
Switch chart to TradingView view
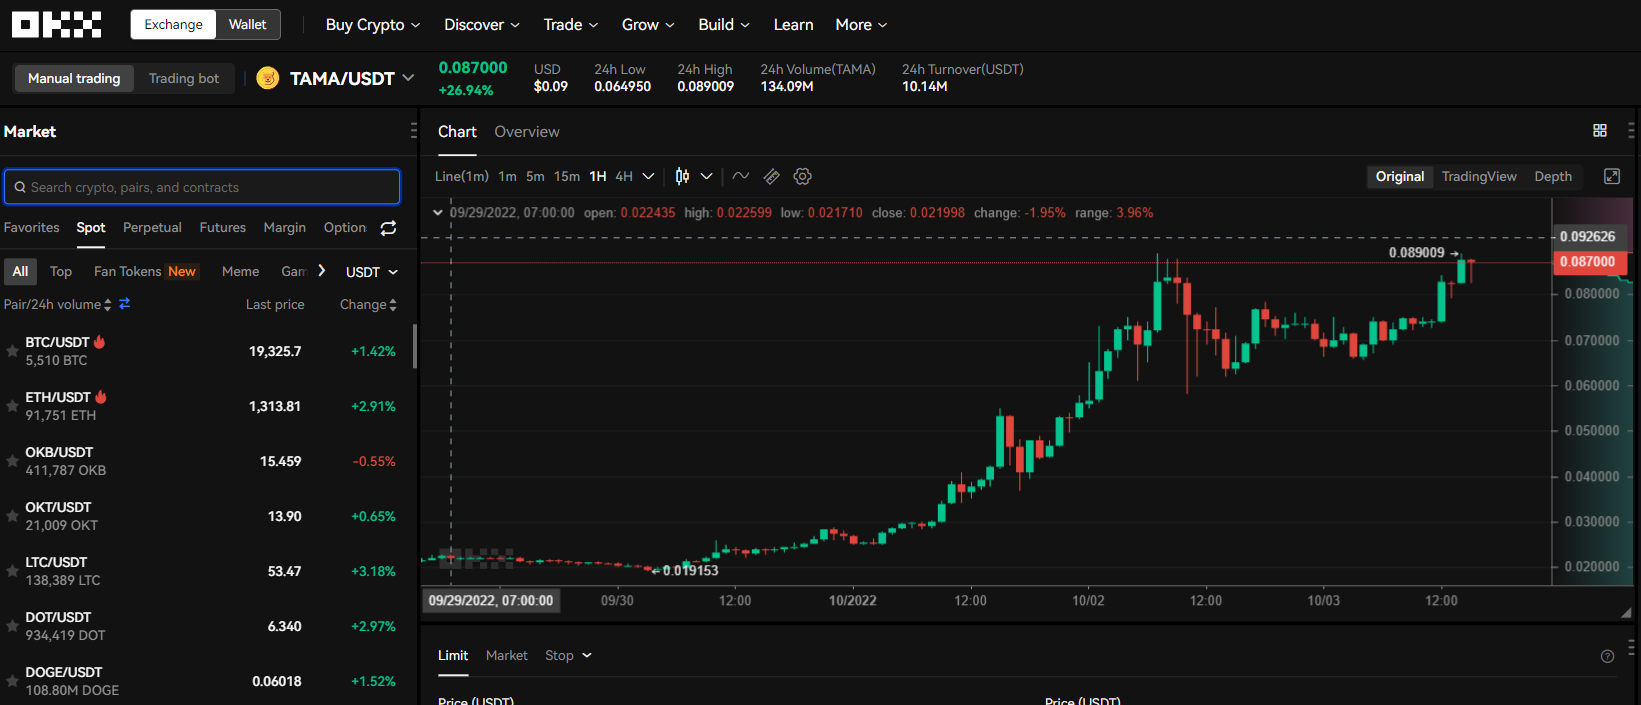(x=1479, y=176)
